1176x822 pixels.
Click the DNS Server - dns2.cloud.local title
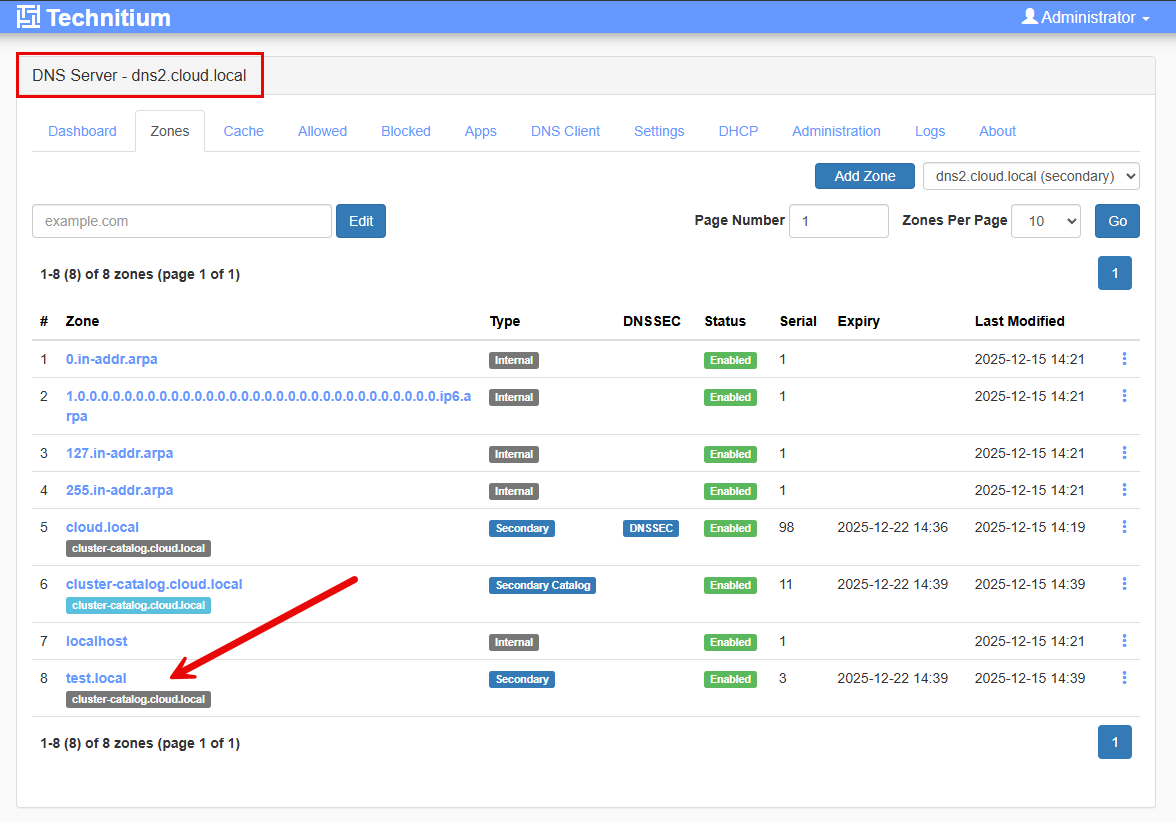[140, 75]
